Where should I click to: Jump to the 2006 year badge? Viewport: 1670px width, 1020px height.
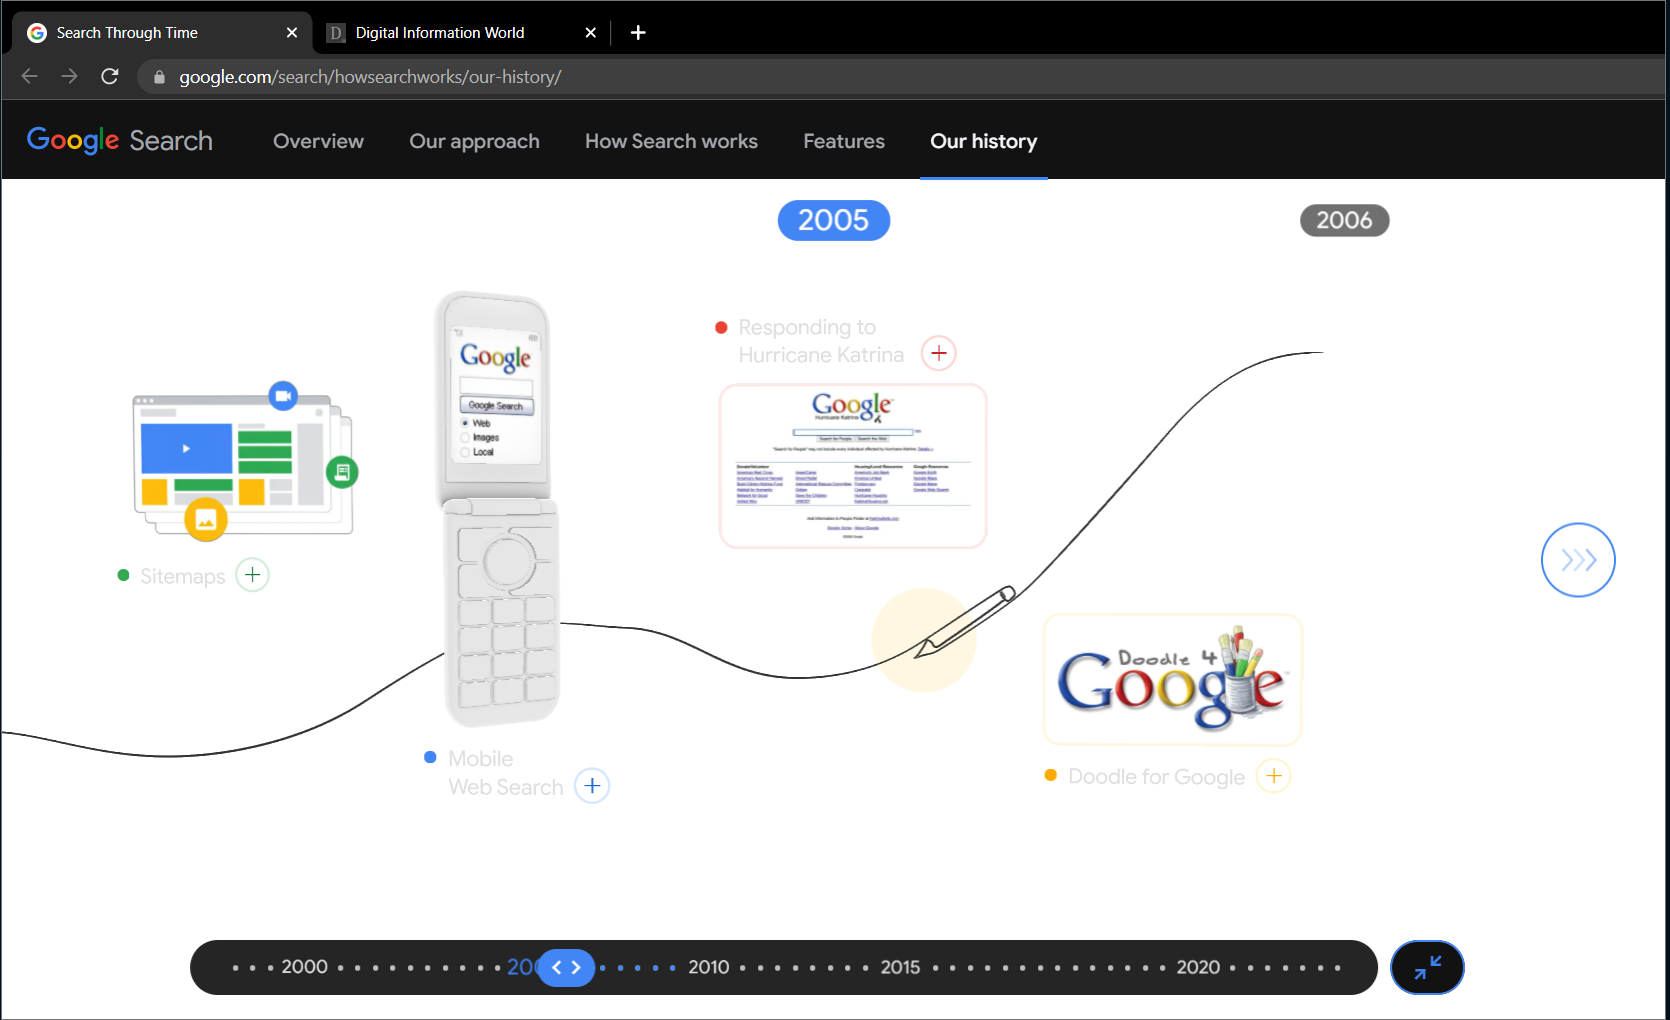tap(1344, 220)
